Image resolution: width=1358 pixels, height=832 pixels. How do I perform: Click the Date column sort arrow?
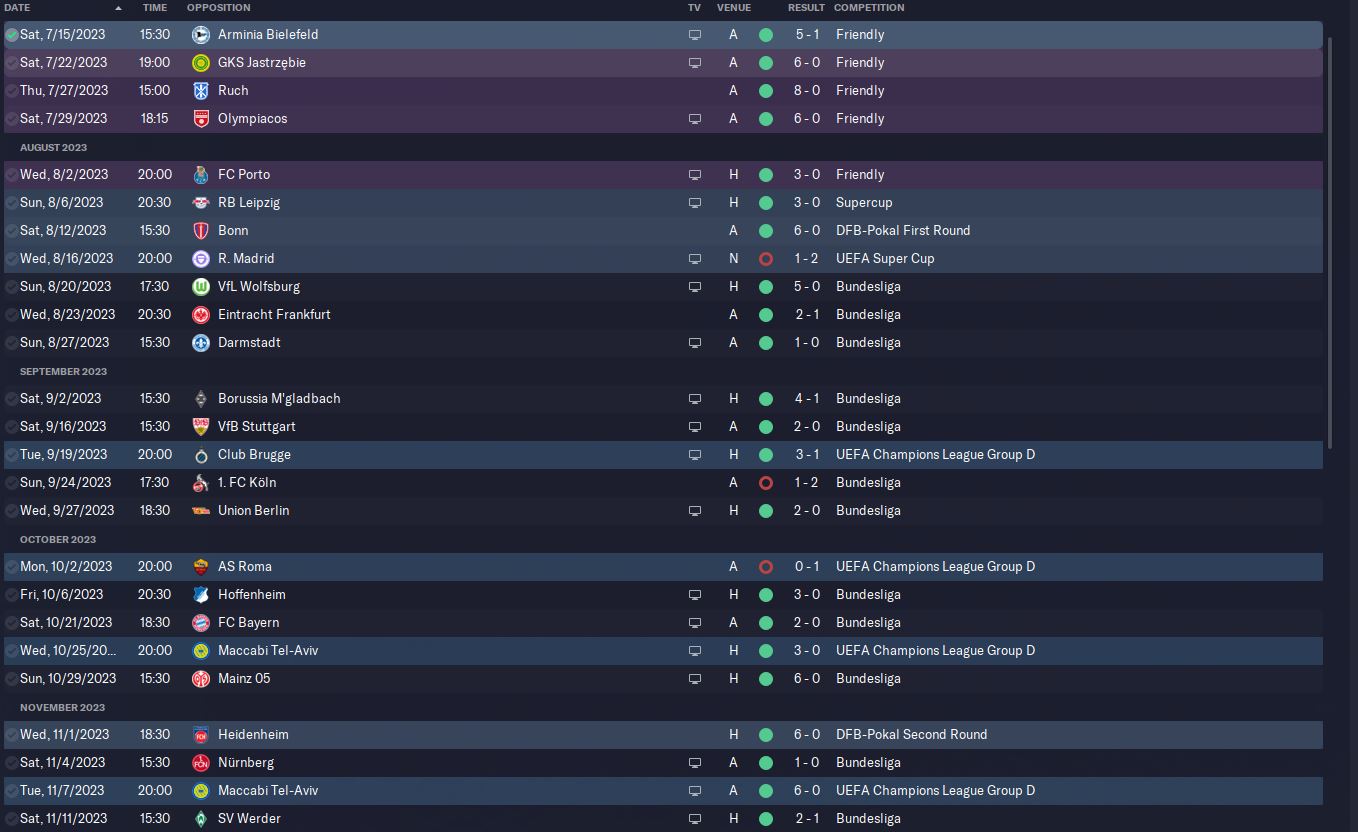click(x=118, y=8)
